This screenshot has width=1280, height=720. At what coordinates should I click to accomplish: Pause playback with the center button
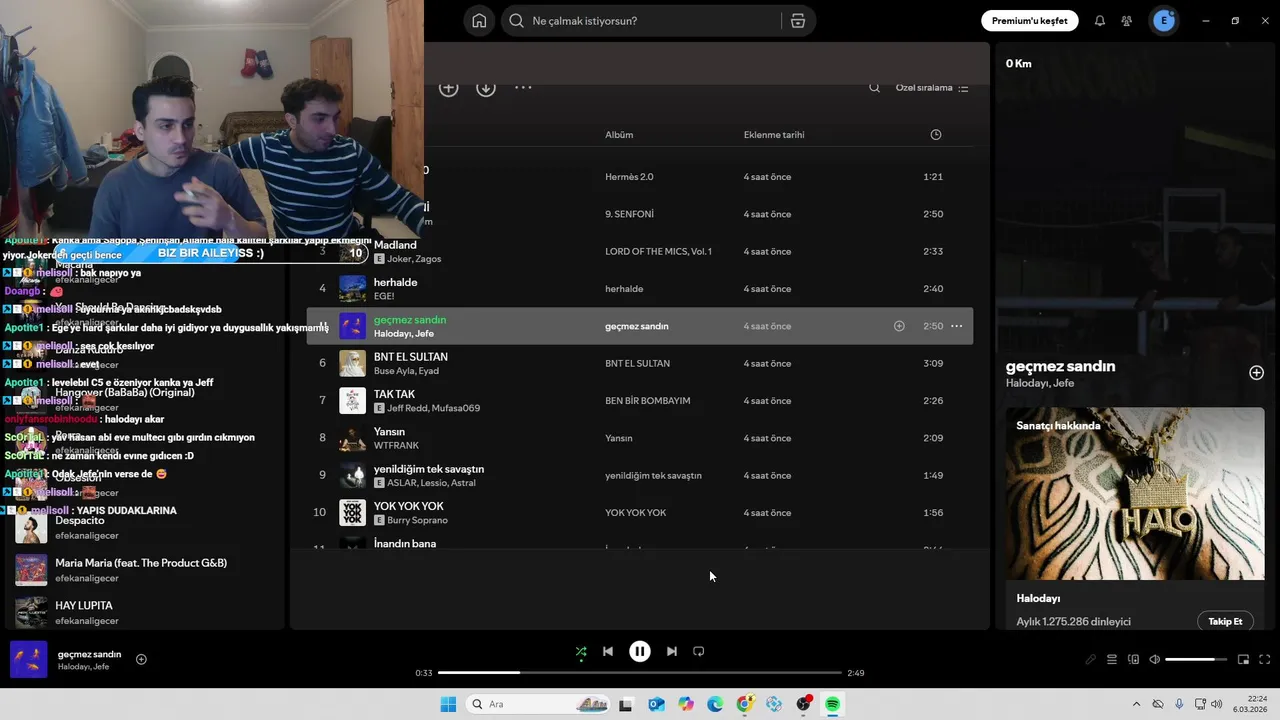[640, 651]
